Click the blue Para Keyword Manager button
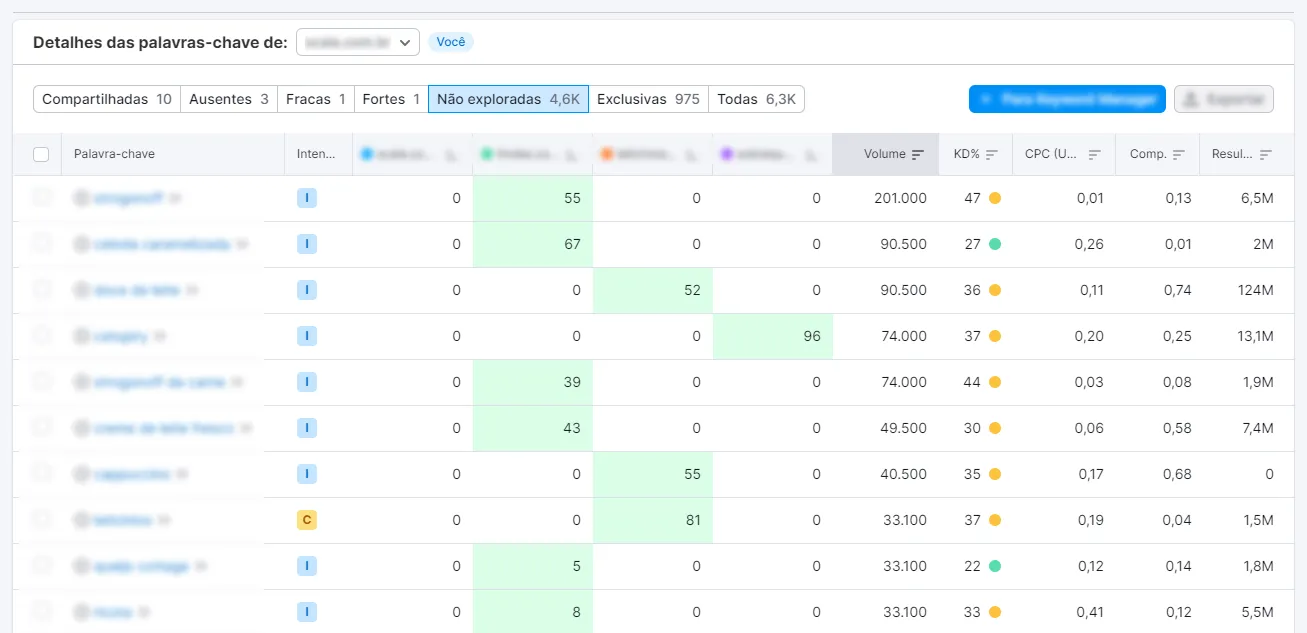1307x633 pixels. click(1067, 99)
